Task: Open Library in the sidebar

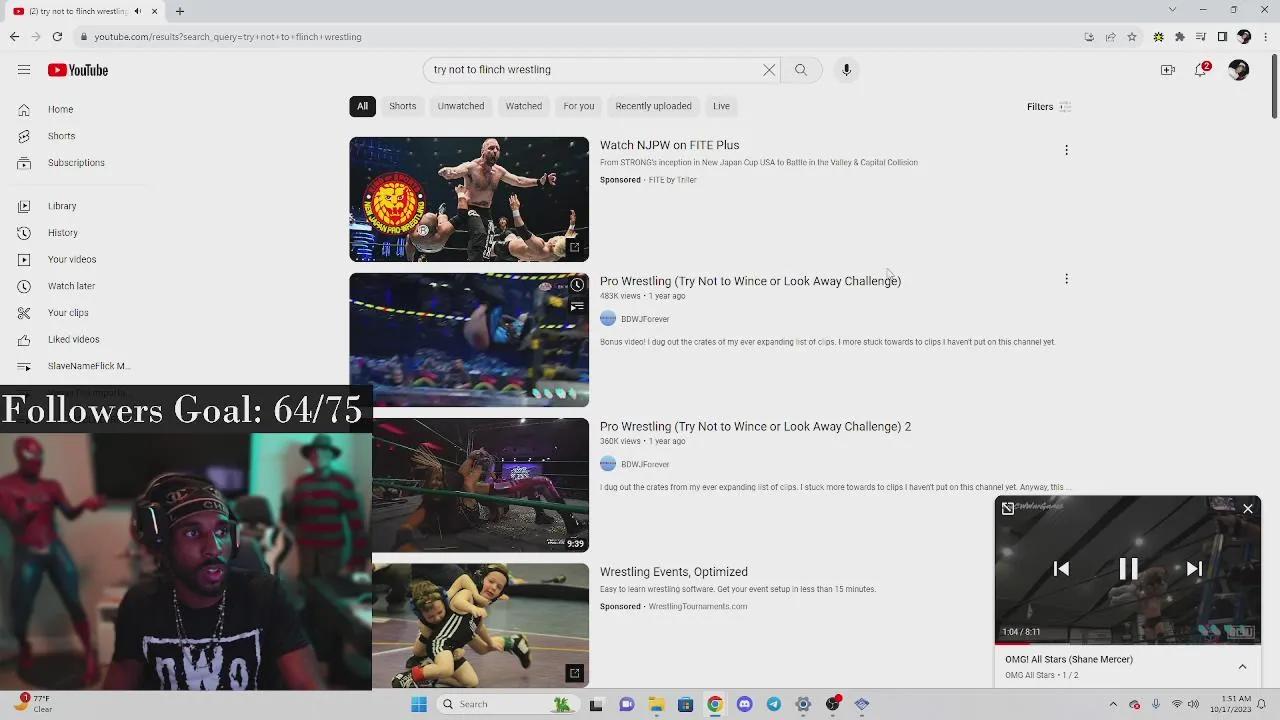Action: coord(62,206)
